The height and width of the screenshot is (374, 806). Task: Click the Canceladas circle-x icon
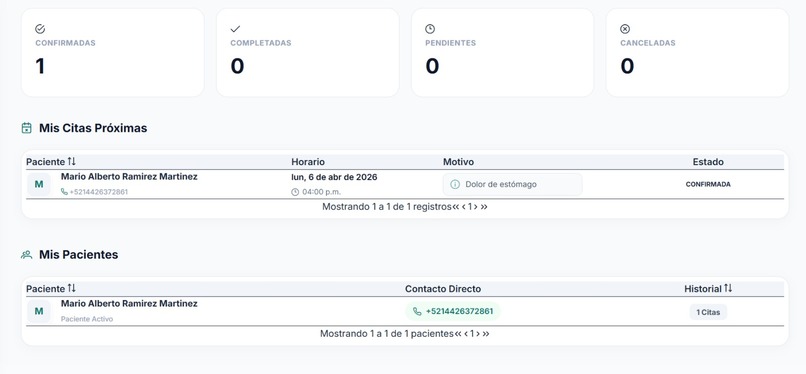coord(625,29)
